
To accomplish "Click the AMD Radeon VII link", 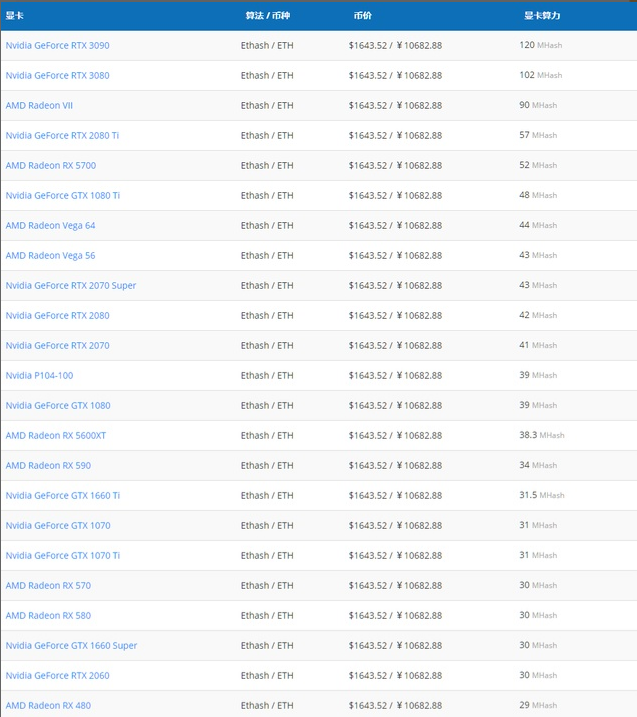I will click(39, 106).
